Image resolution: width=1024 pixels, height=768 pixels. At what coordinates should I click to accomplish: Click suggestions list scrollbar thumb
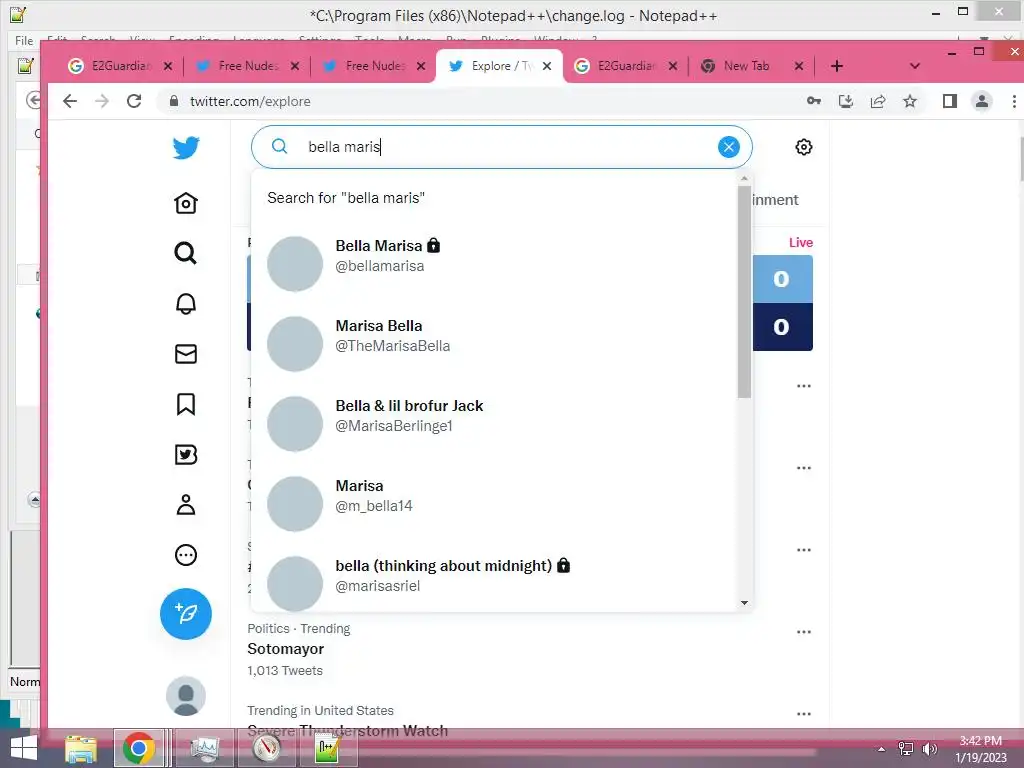(x=744, y=291)
